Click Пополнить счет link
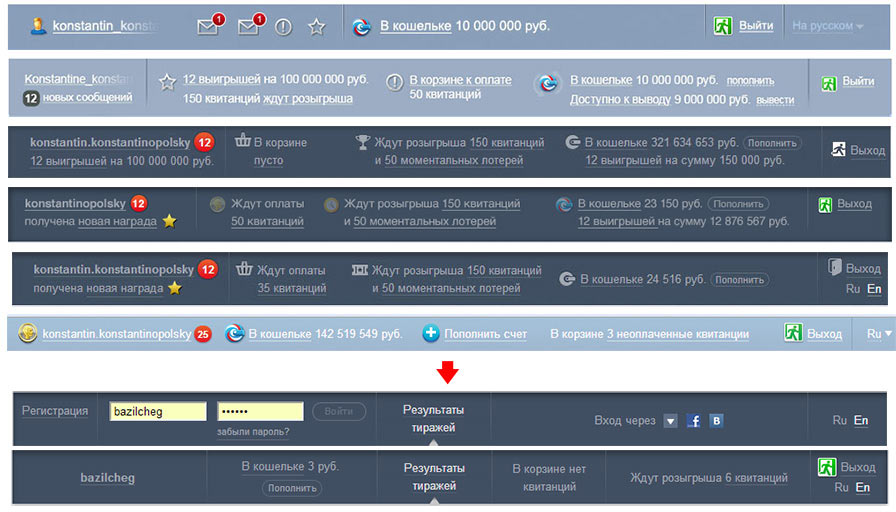 [x=486, y=334]
